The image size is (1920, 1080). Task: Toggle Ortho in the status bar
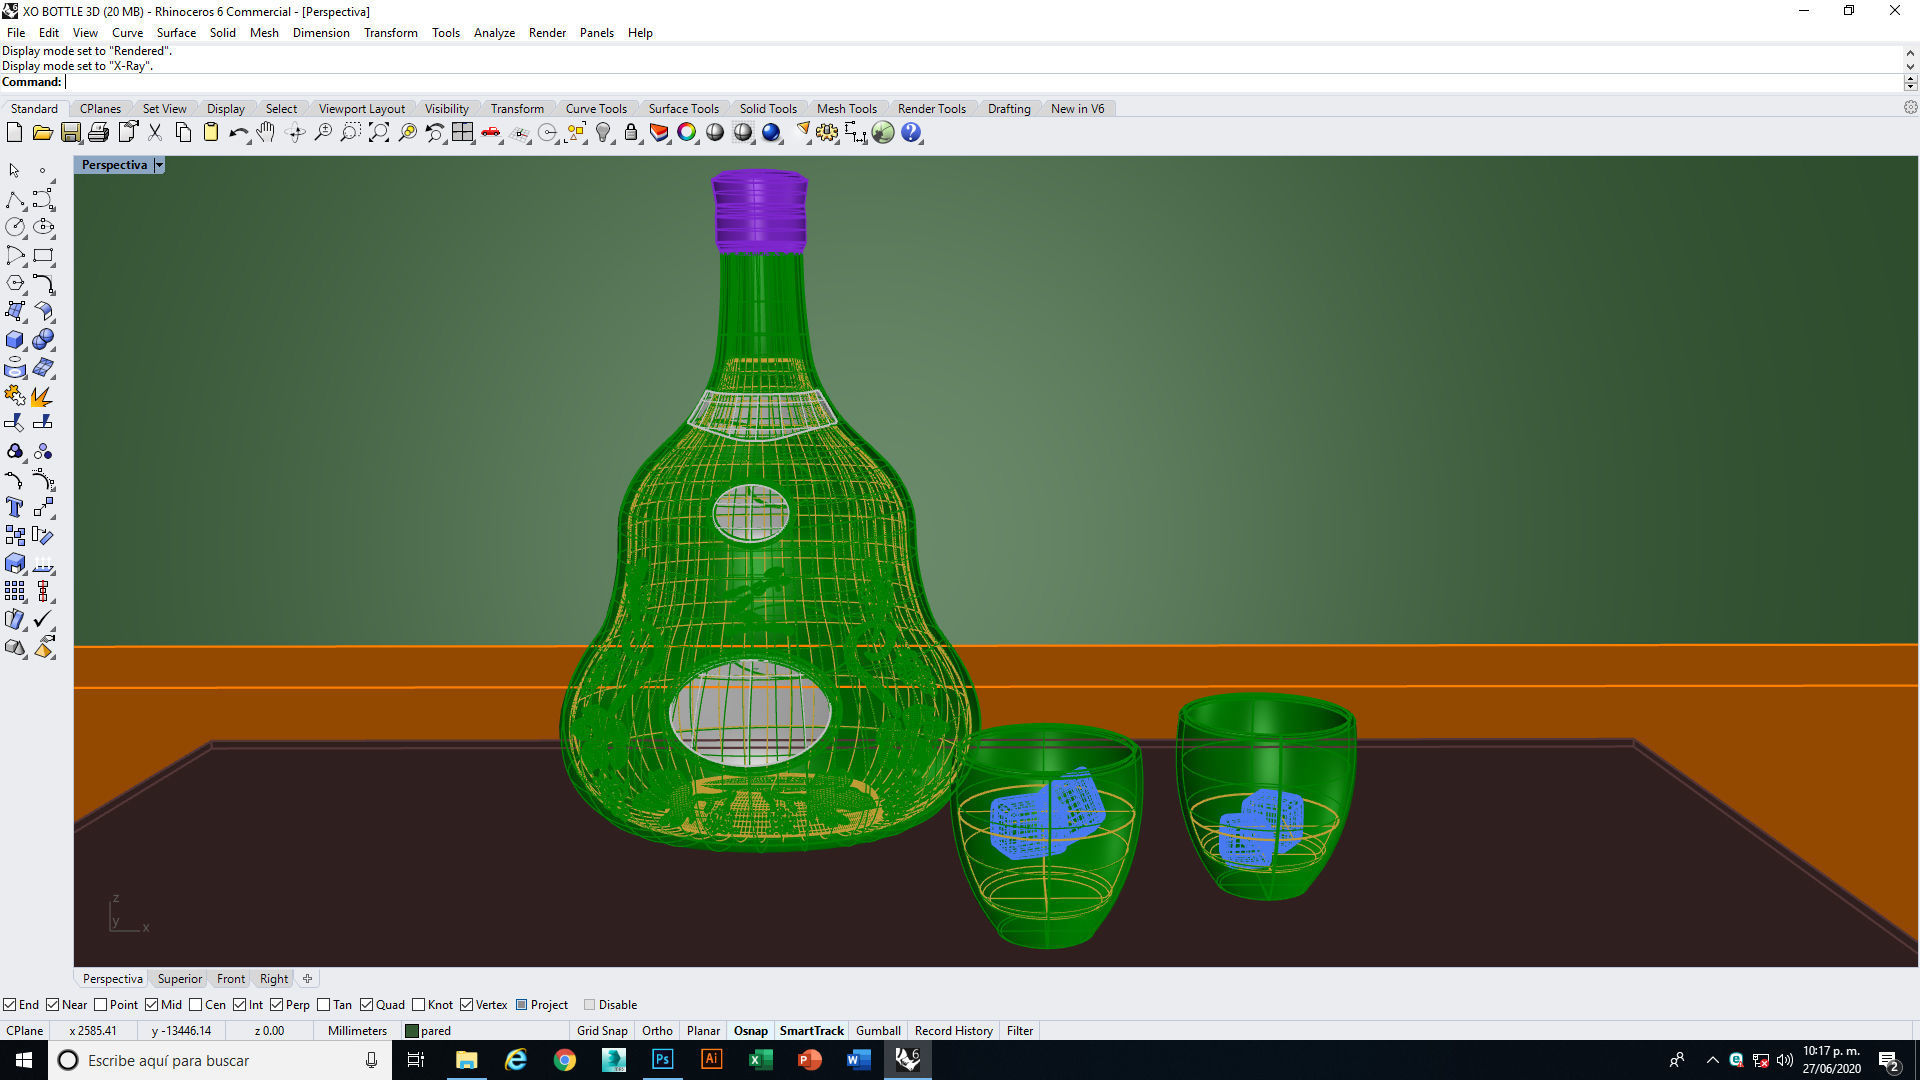[657, 1031]
